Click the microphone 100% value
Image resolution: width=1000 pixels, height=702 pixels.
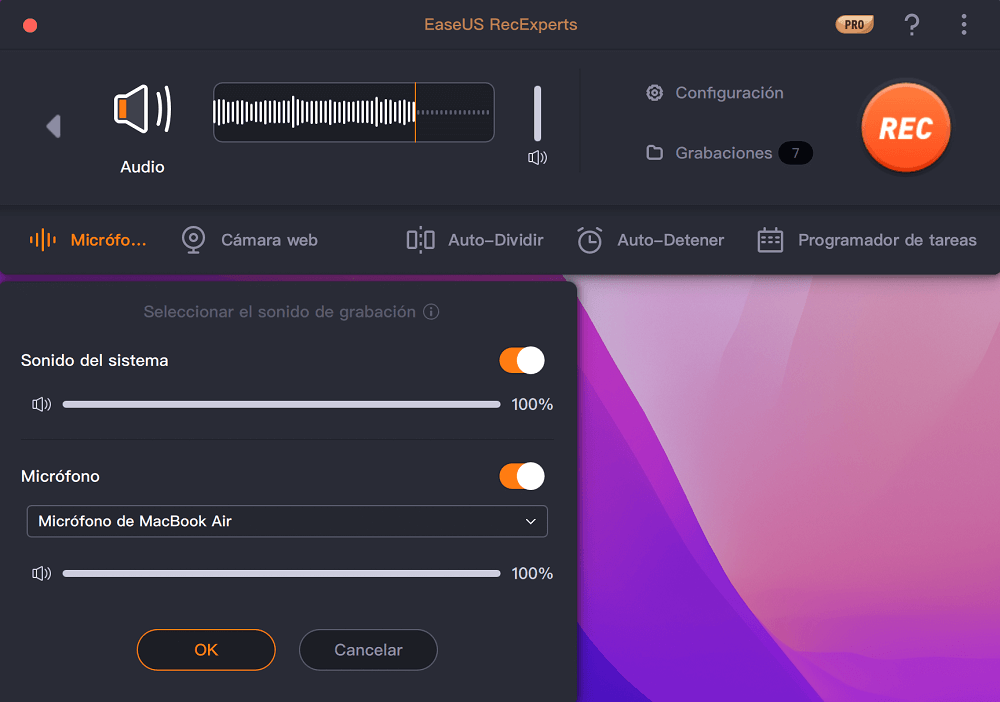point(532,573)
